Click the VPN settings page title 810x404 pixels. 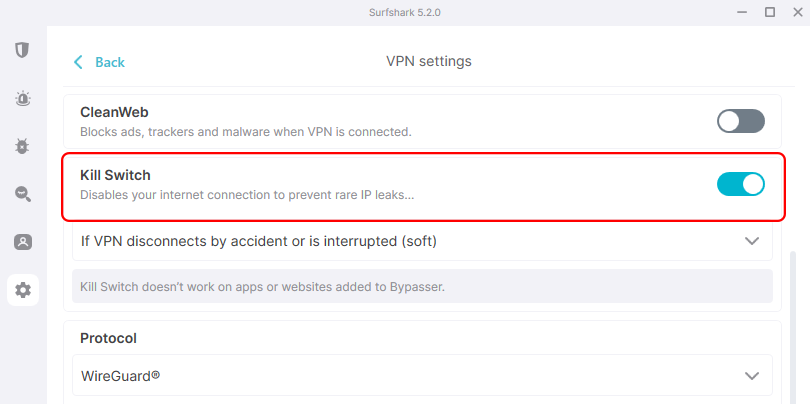coord(428,62)
